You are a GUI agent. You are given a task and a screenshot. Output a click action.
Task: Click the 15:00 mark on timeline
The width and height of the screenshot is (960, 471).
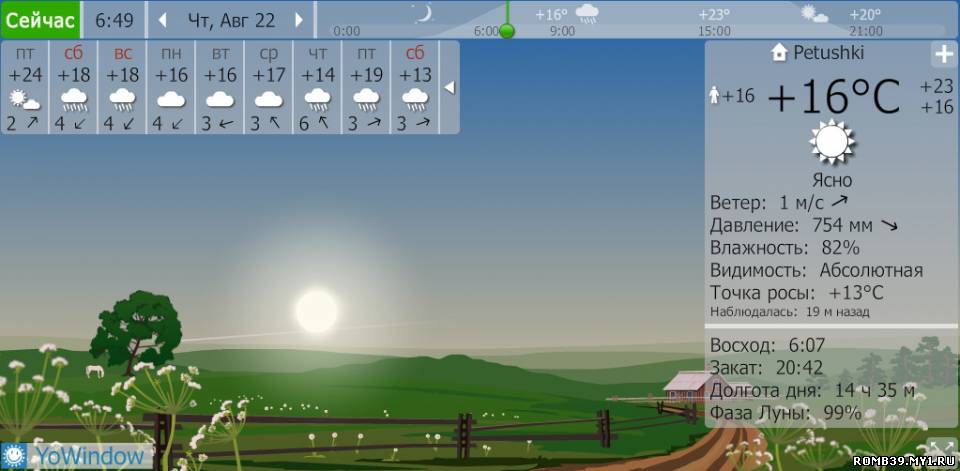[x=714, y=31]
